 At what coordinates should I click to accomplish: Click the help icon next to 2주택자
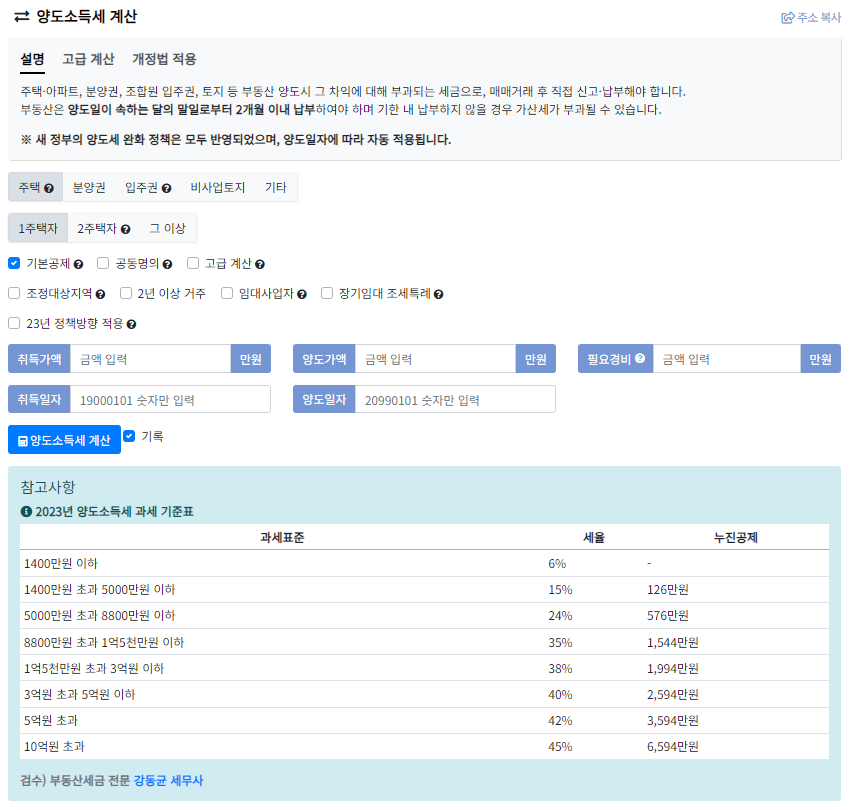125,230
